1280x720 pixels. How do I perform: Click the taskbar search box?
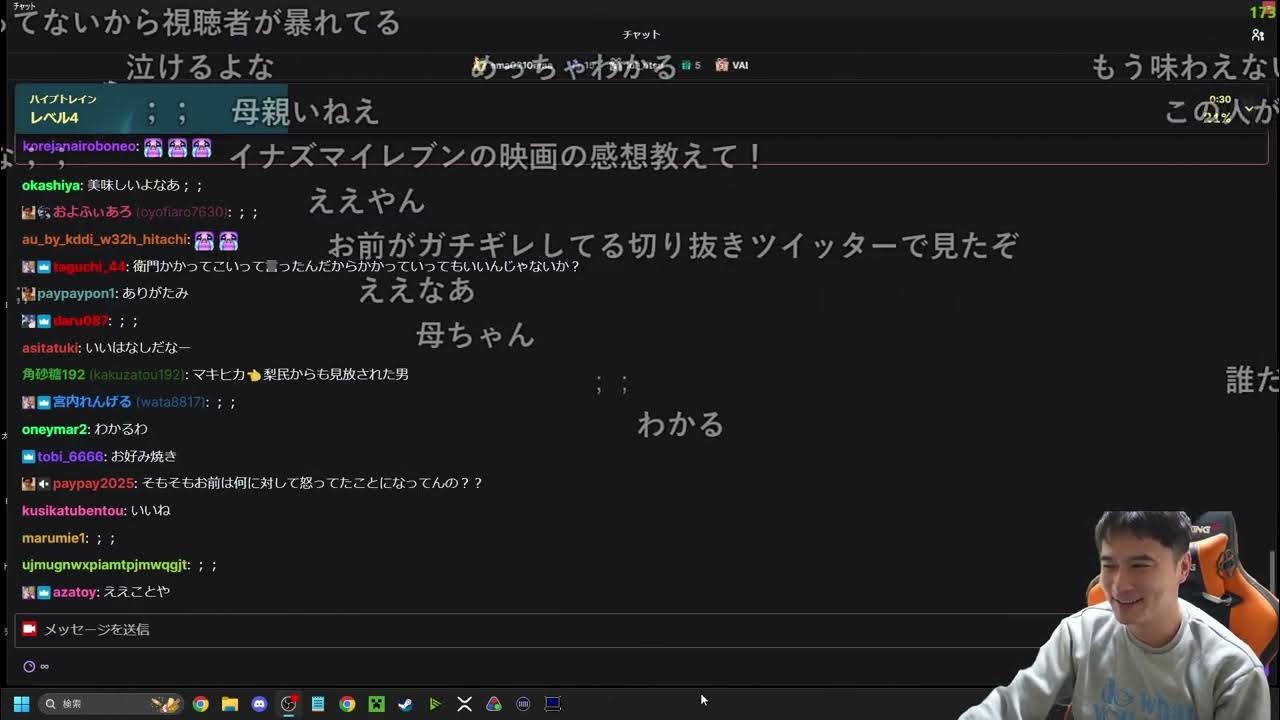(111, 704)
